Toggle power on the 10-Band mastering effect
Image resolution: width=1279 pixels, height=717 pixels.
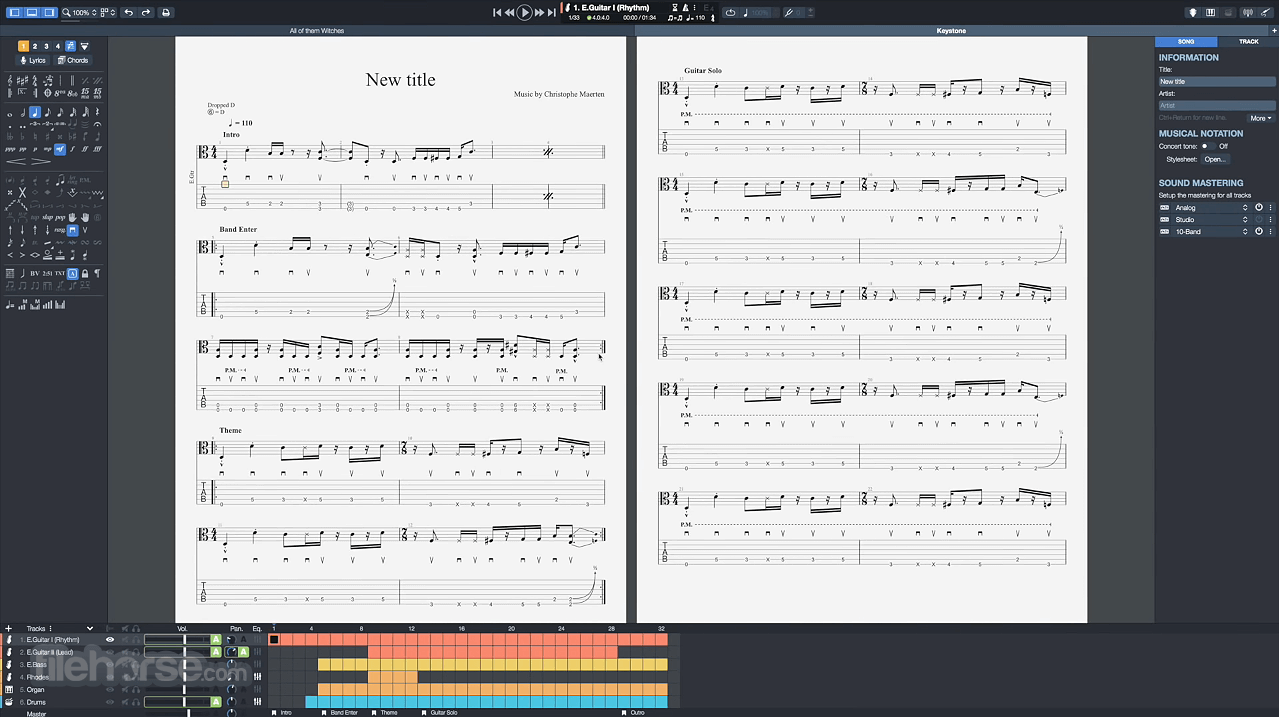coord(1259,232)
